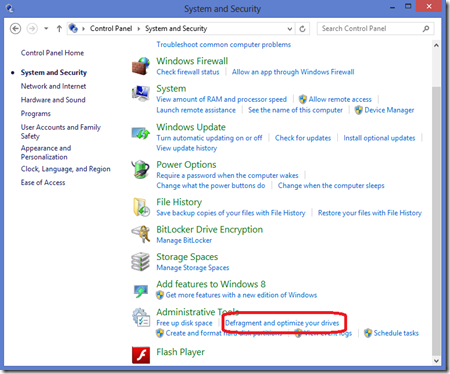Click the Flash Player red icon
450x374 pixels.
point(141,355)
